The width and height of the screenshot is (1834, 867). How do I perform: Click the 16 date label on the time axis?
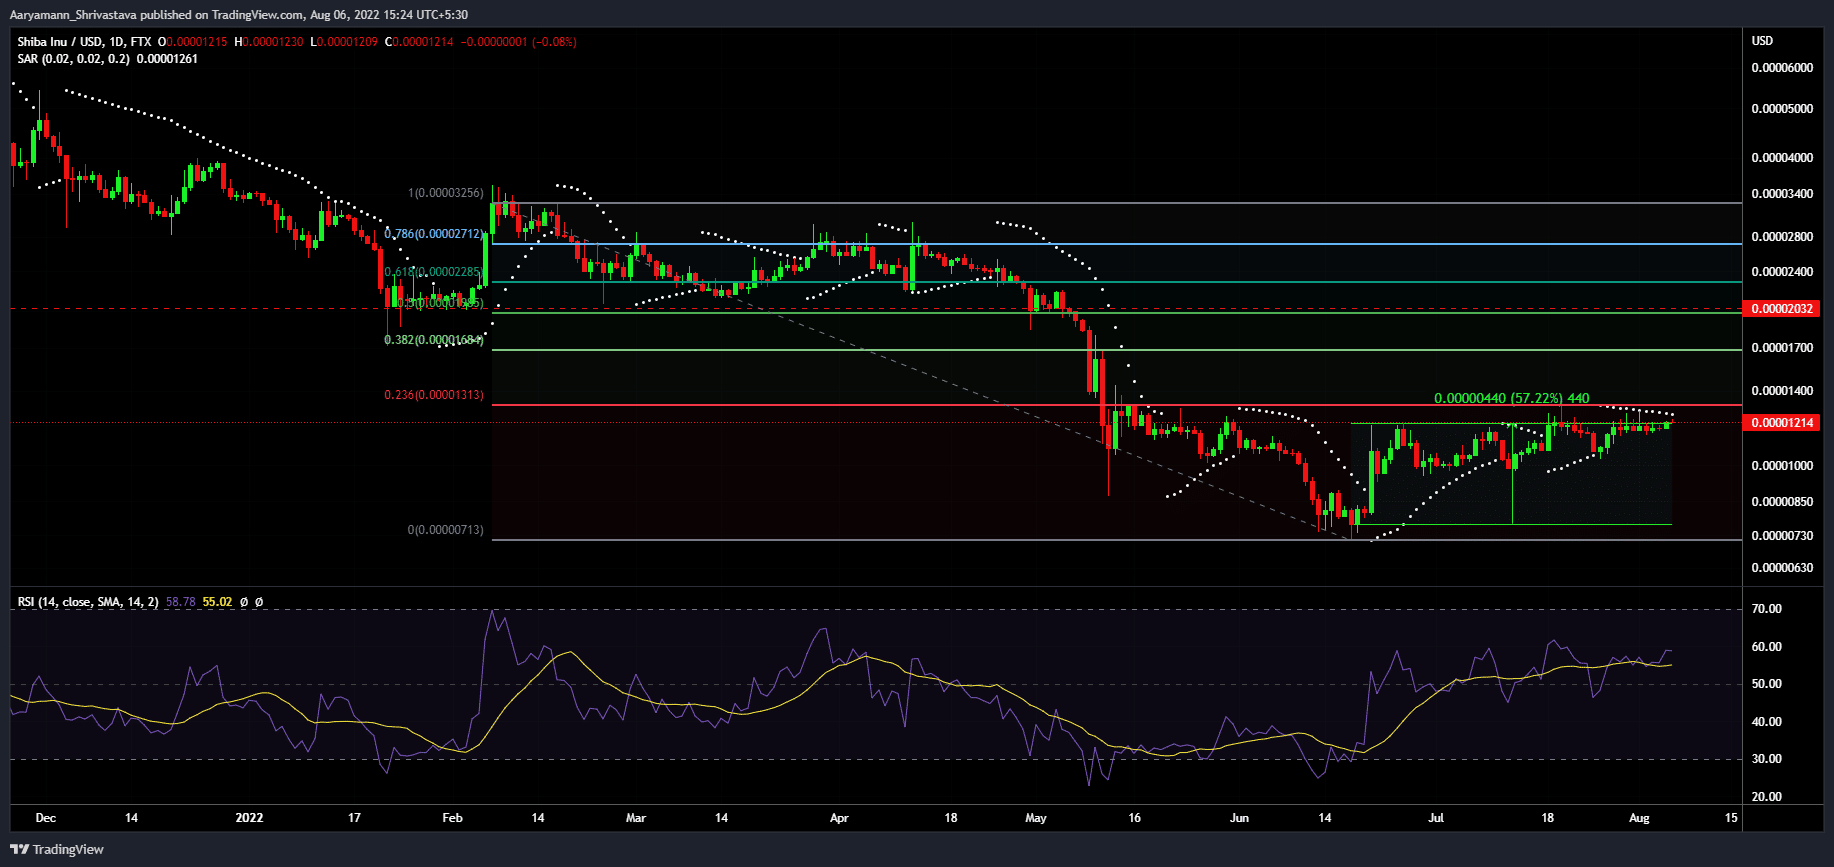click(1134, 818)
